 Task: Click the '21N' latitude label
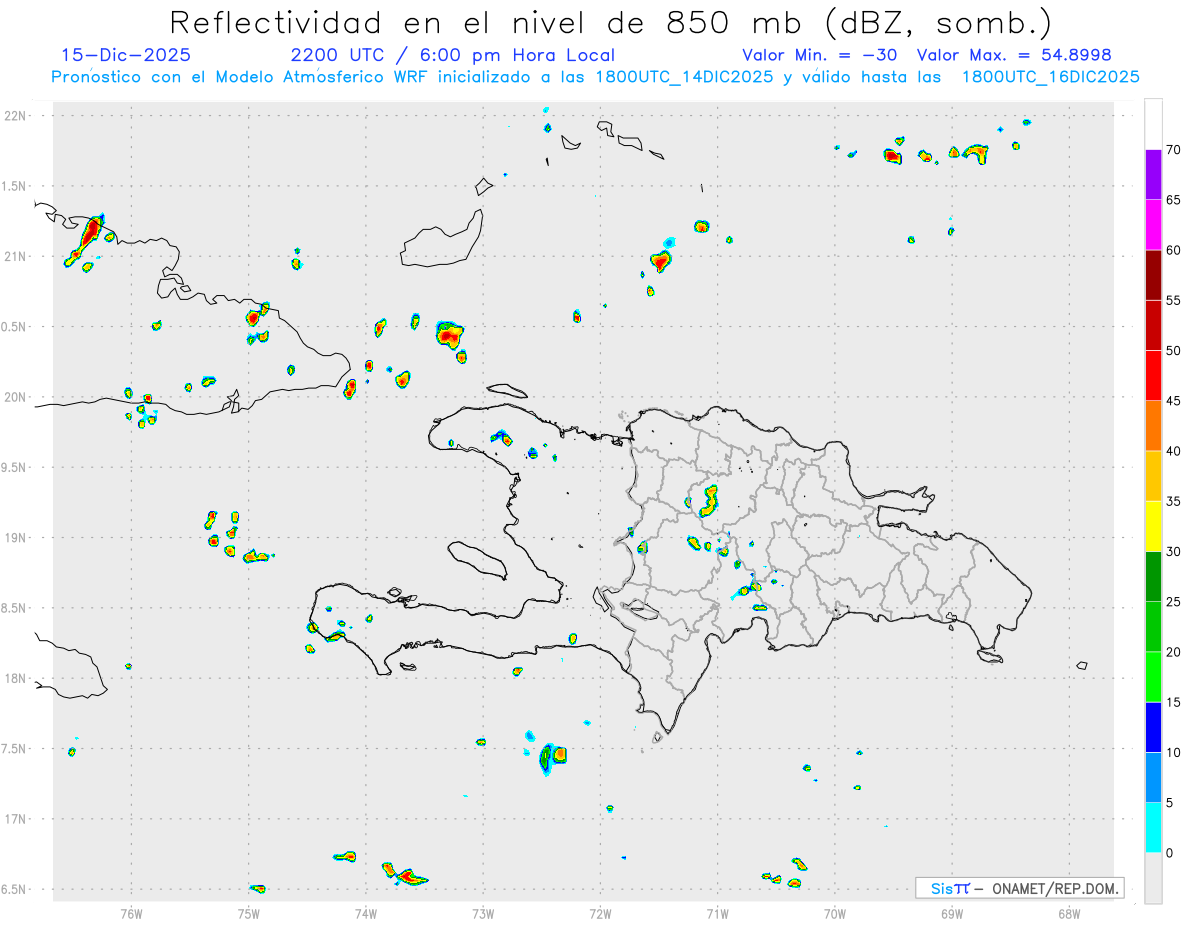17,257
